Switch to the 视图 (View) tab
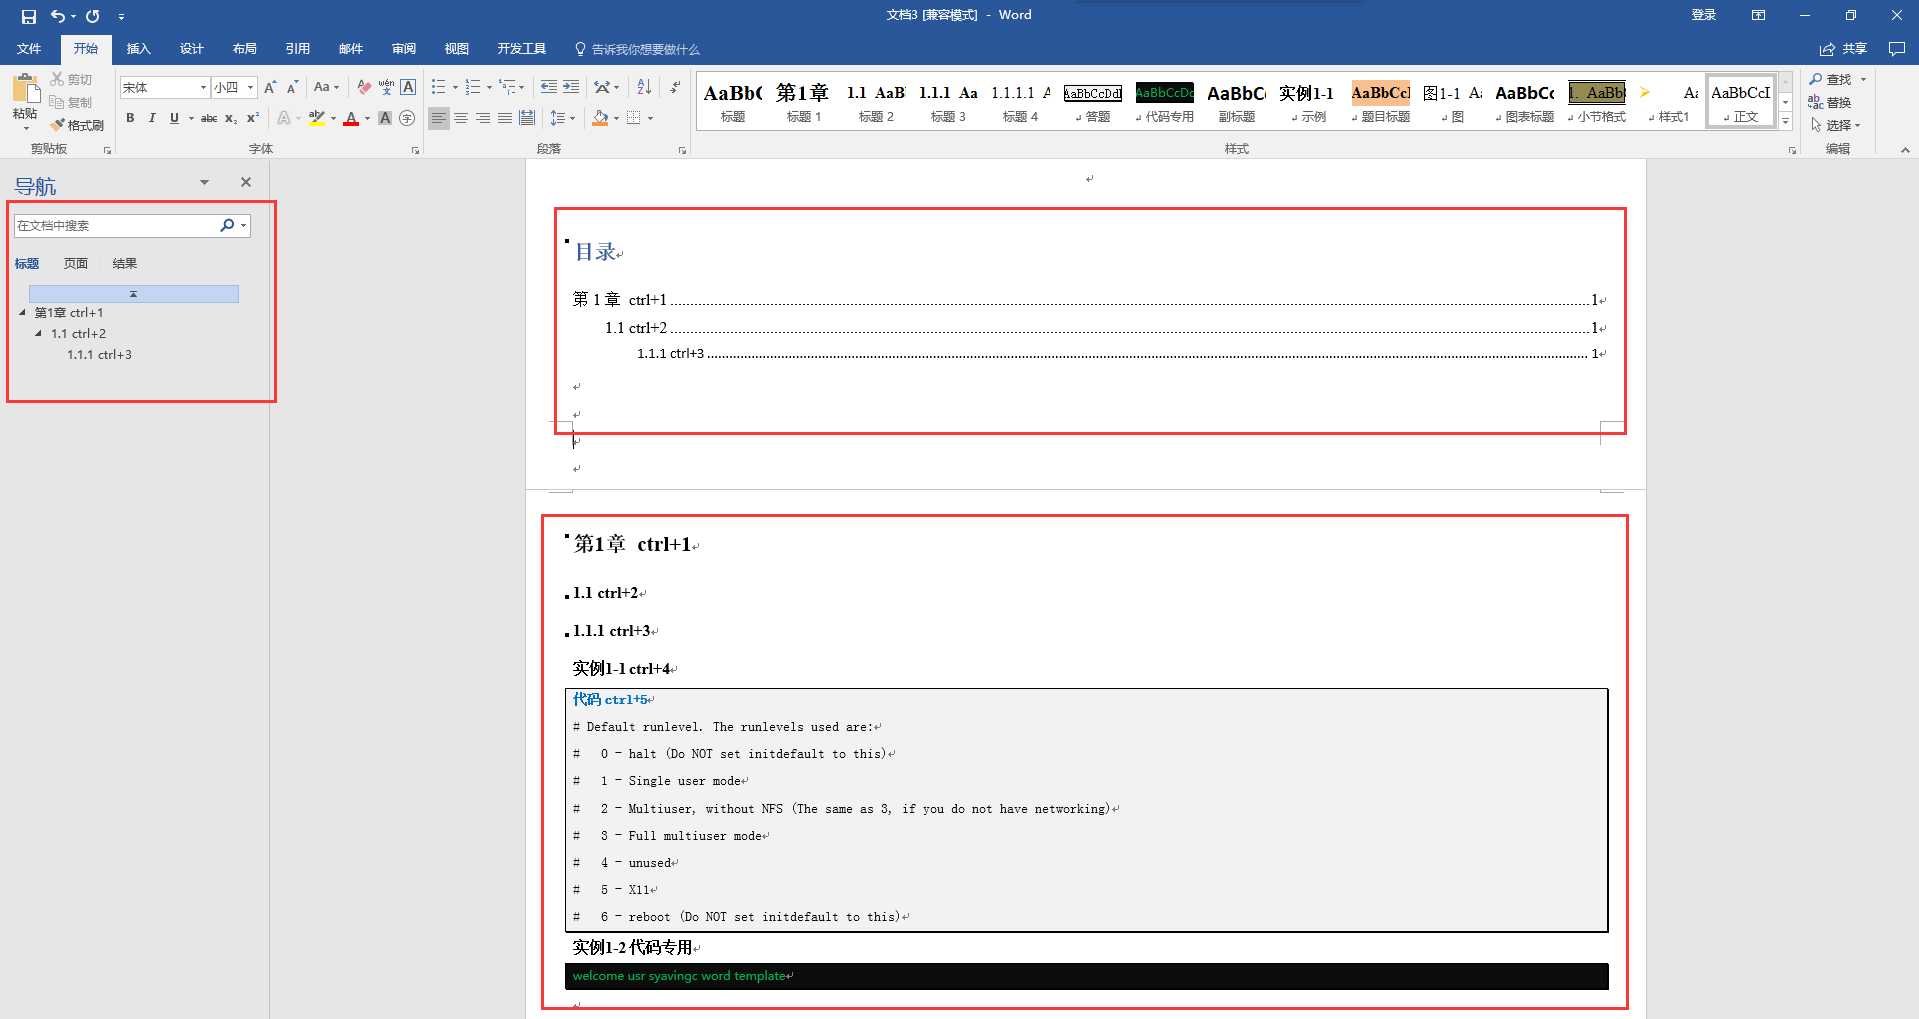 (x=456, y=48)
